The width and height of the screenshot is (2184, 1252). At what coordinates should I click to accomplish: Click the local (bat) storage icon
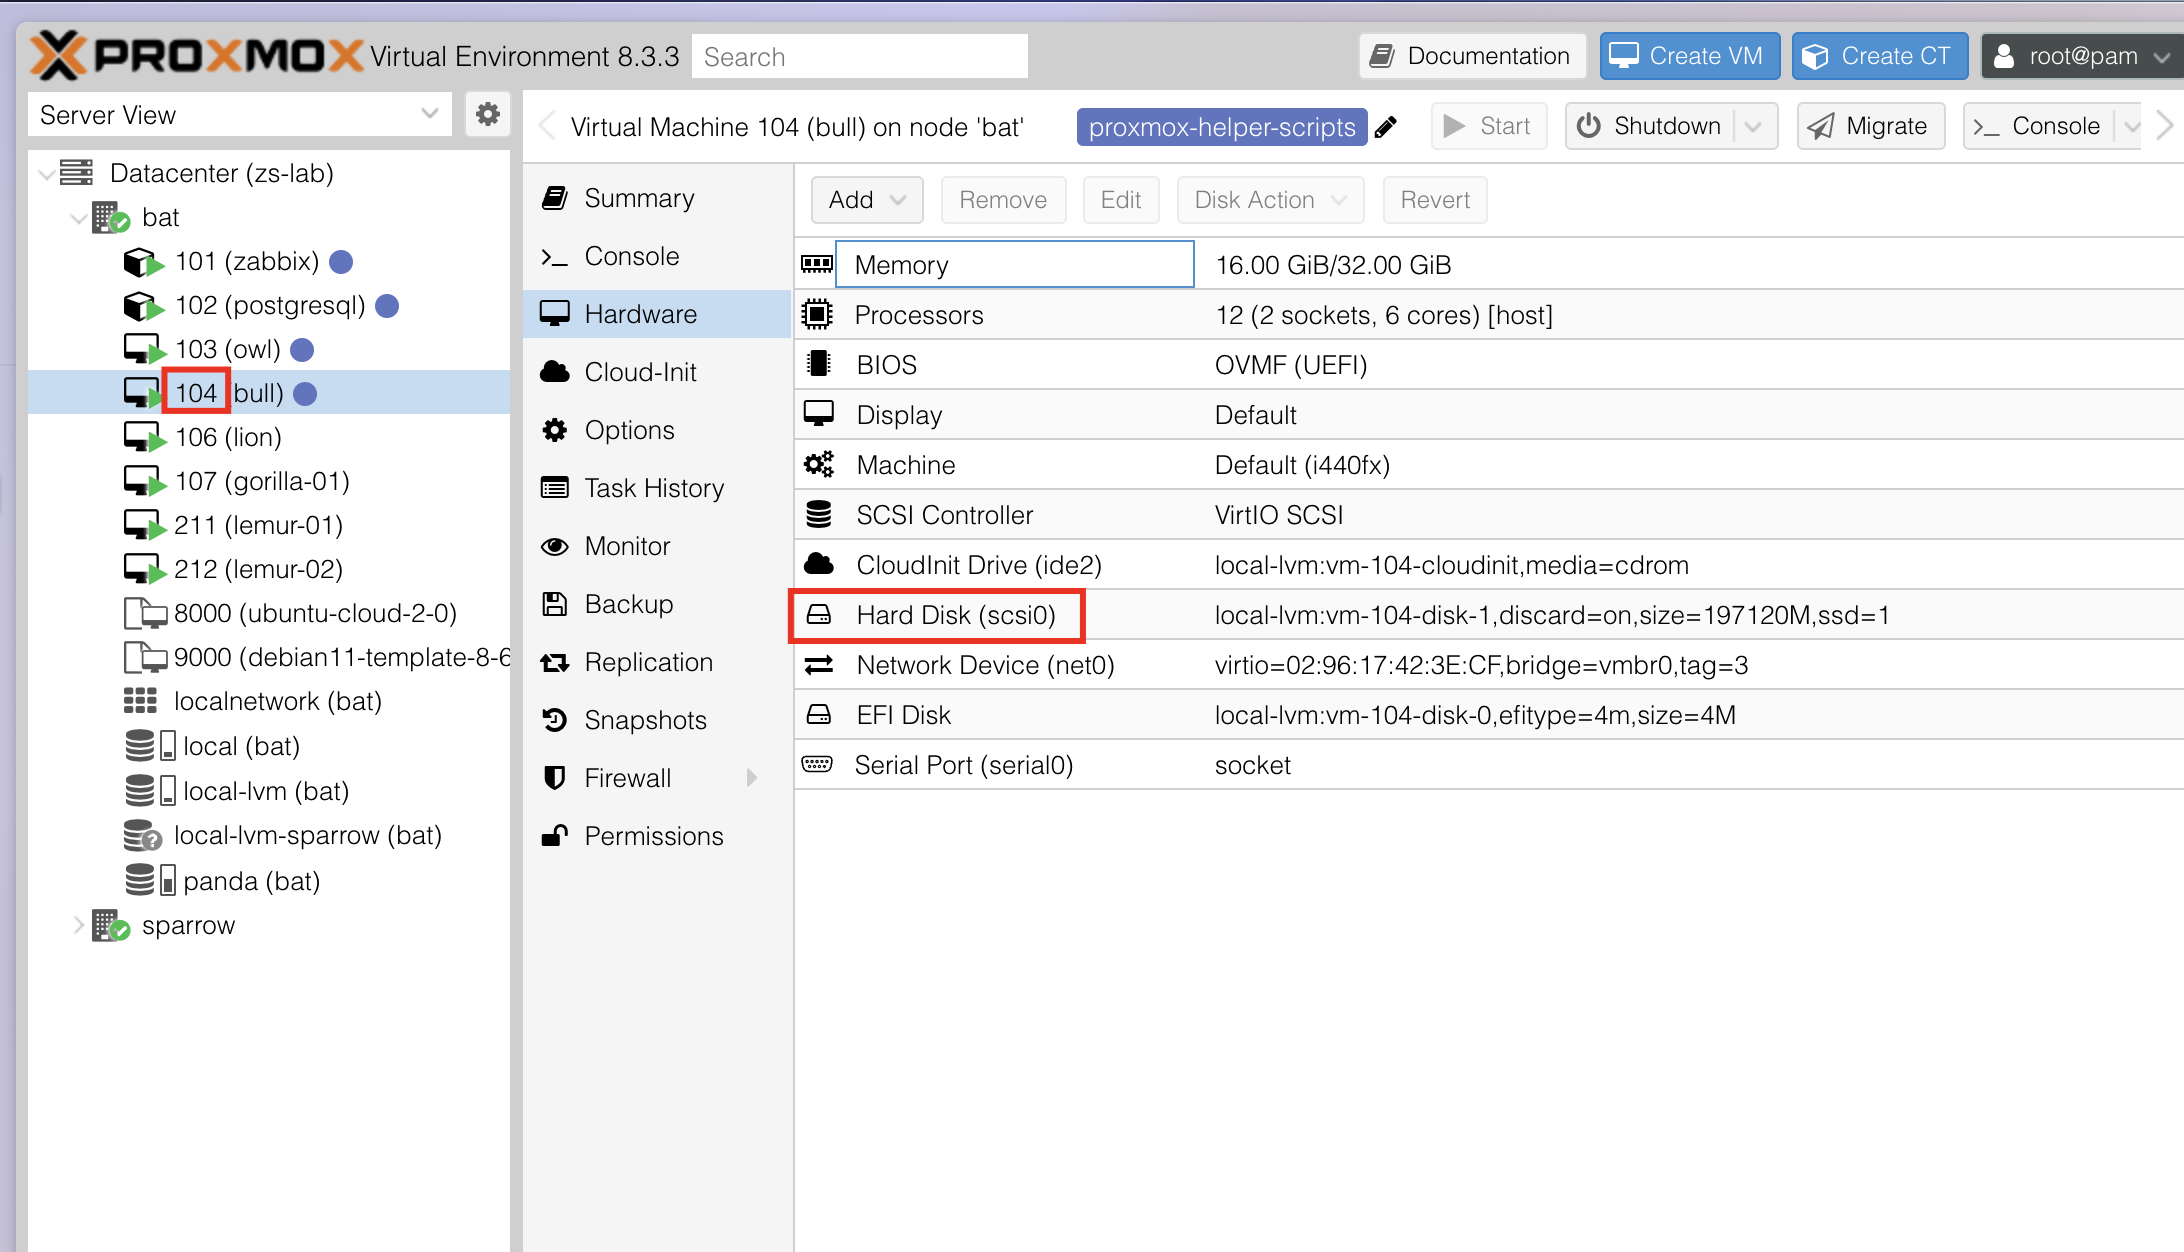150,746
